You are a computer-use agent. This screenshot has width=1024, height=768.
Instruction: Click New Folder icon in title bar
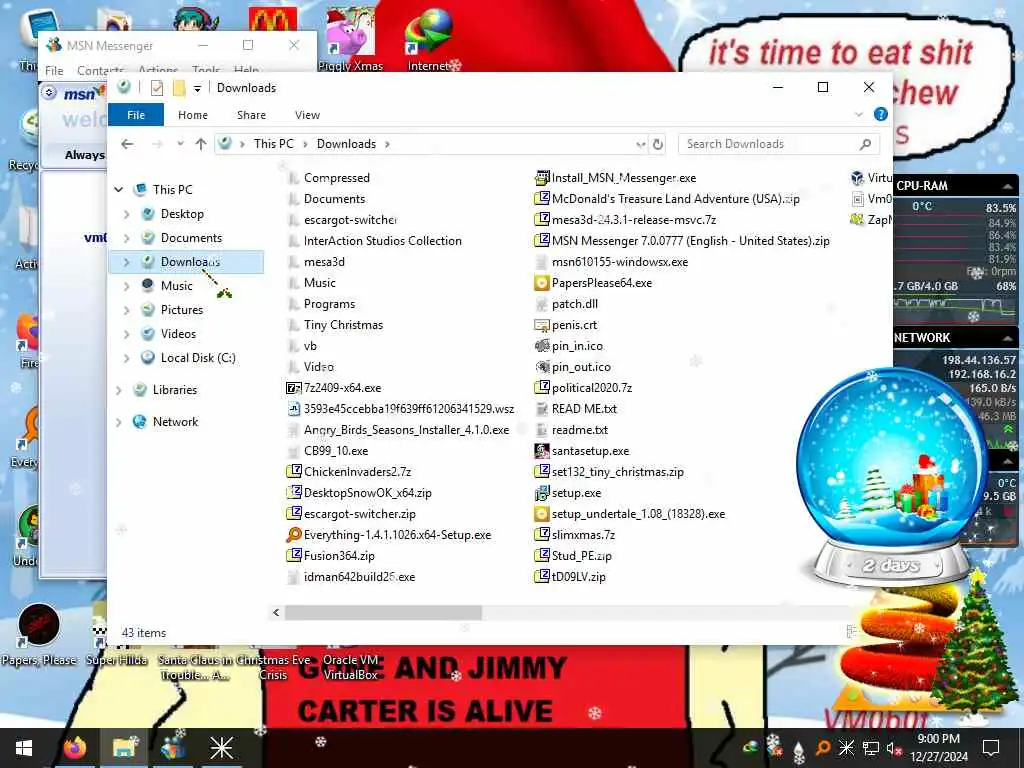pyautogui.click(x=178, y=88)
